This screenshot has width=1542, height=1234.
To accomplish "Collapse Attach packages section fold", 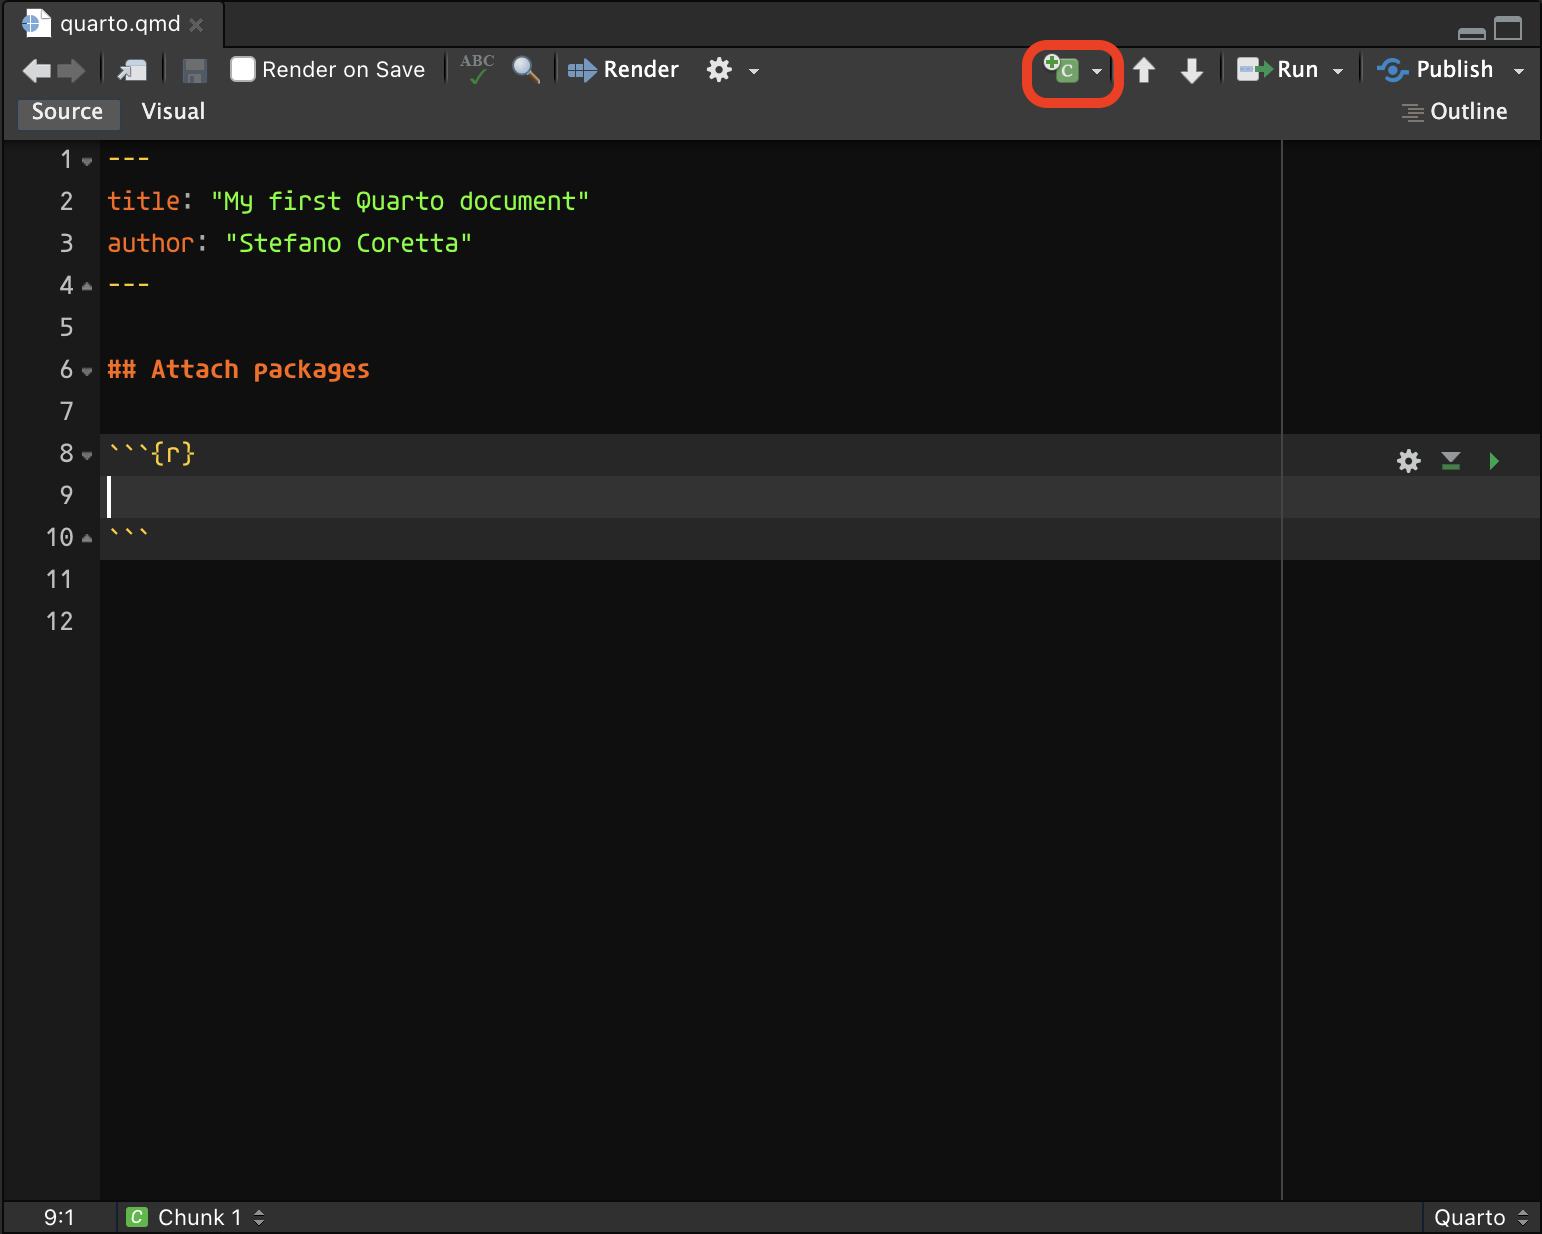I will pos(87,372).
